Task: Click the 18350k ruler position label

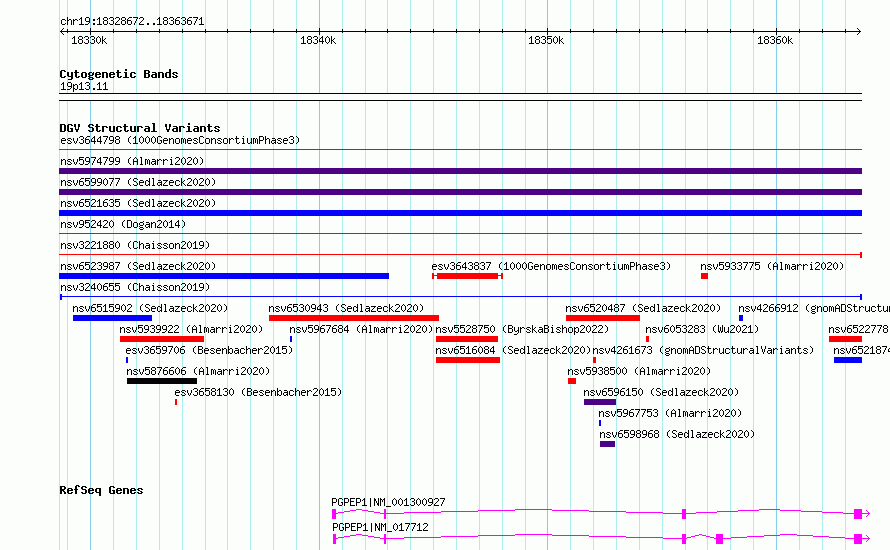Action: point(546,40)
